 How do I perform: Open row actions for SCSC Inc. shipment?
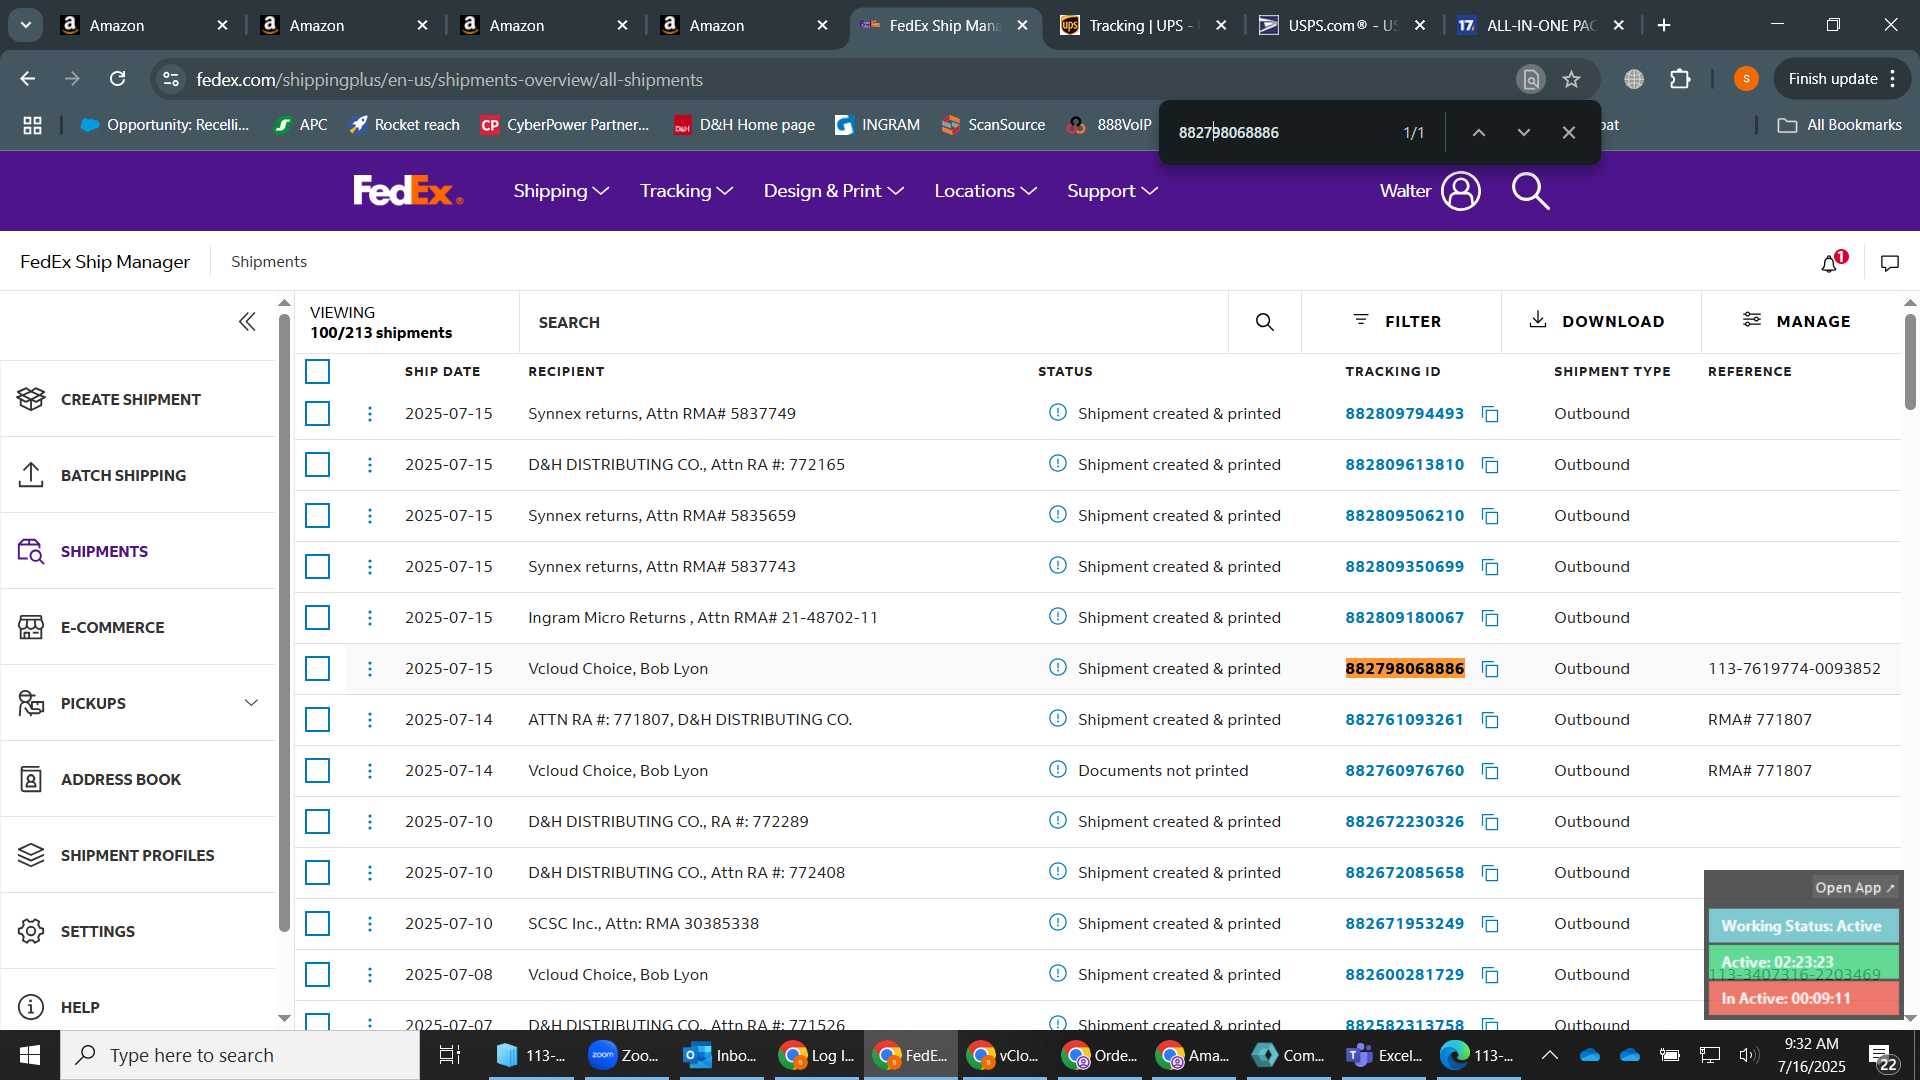click(370, 924)
